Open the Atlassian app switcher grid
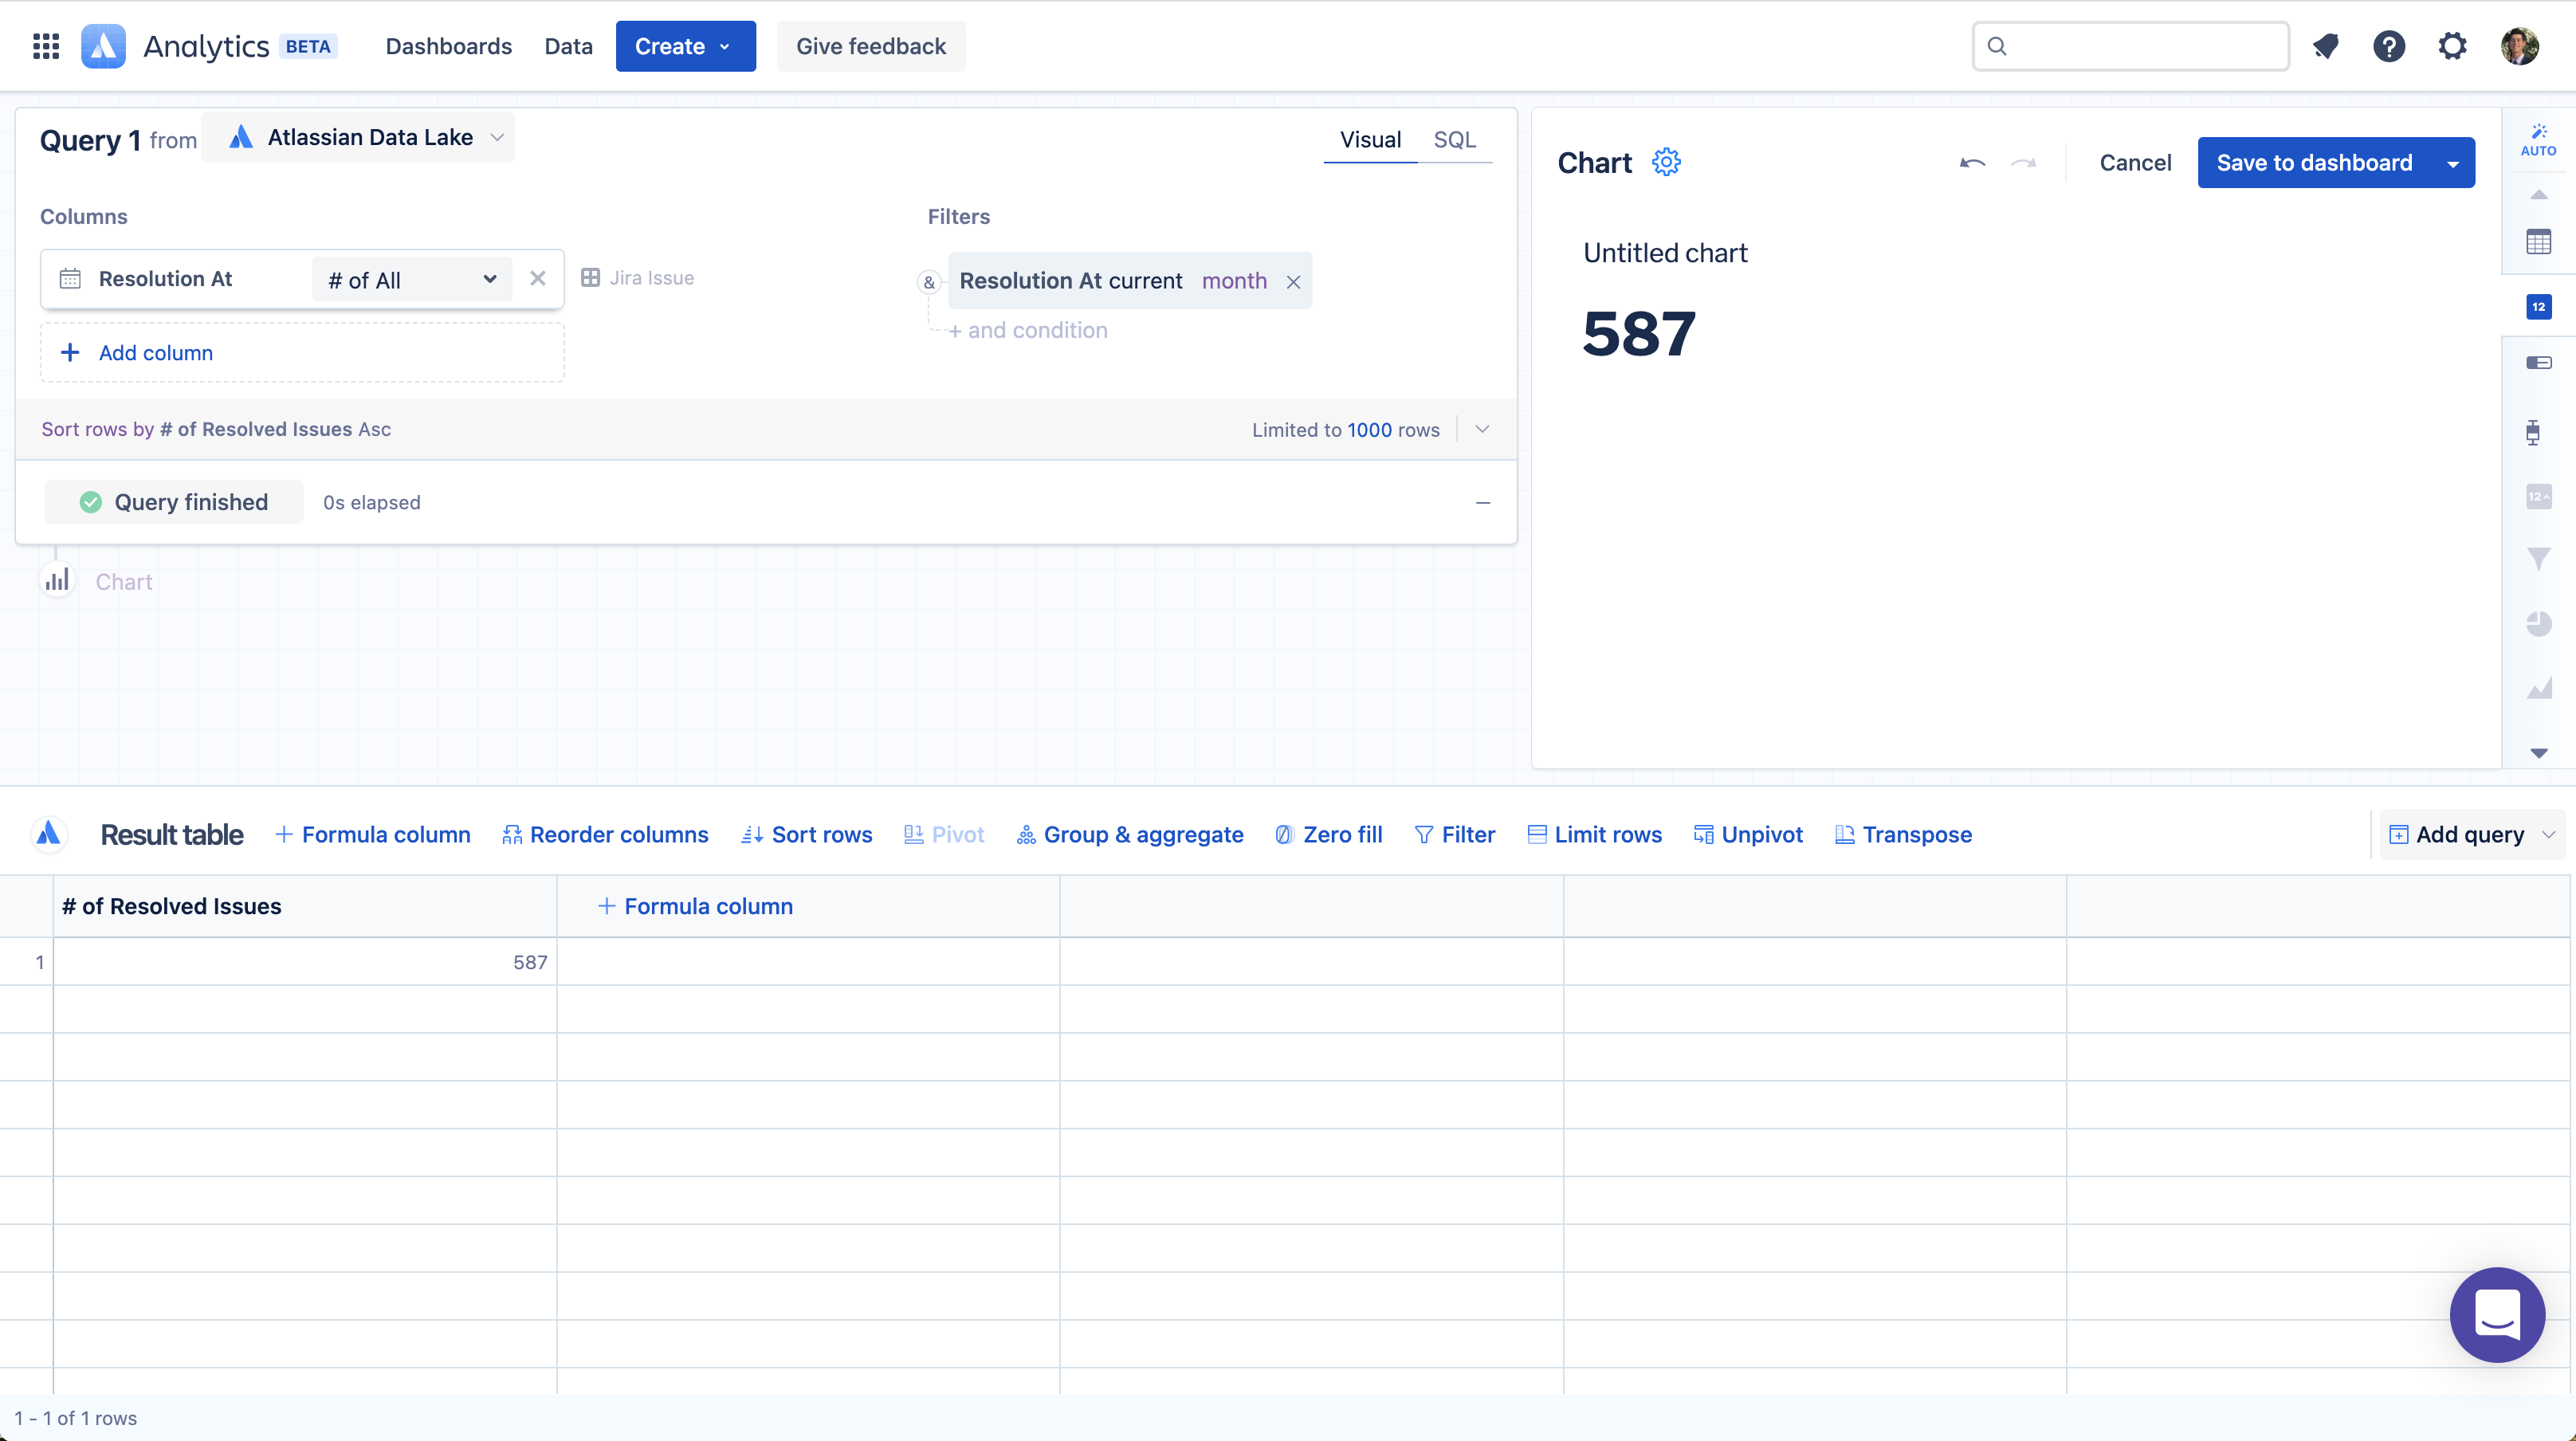This screenshot has height=1441, width=2576. click(x=46, y=46)
